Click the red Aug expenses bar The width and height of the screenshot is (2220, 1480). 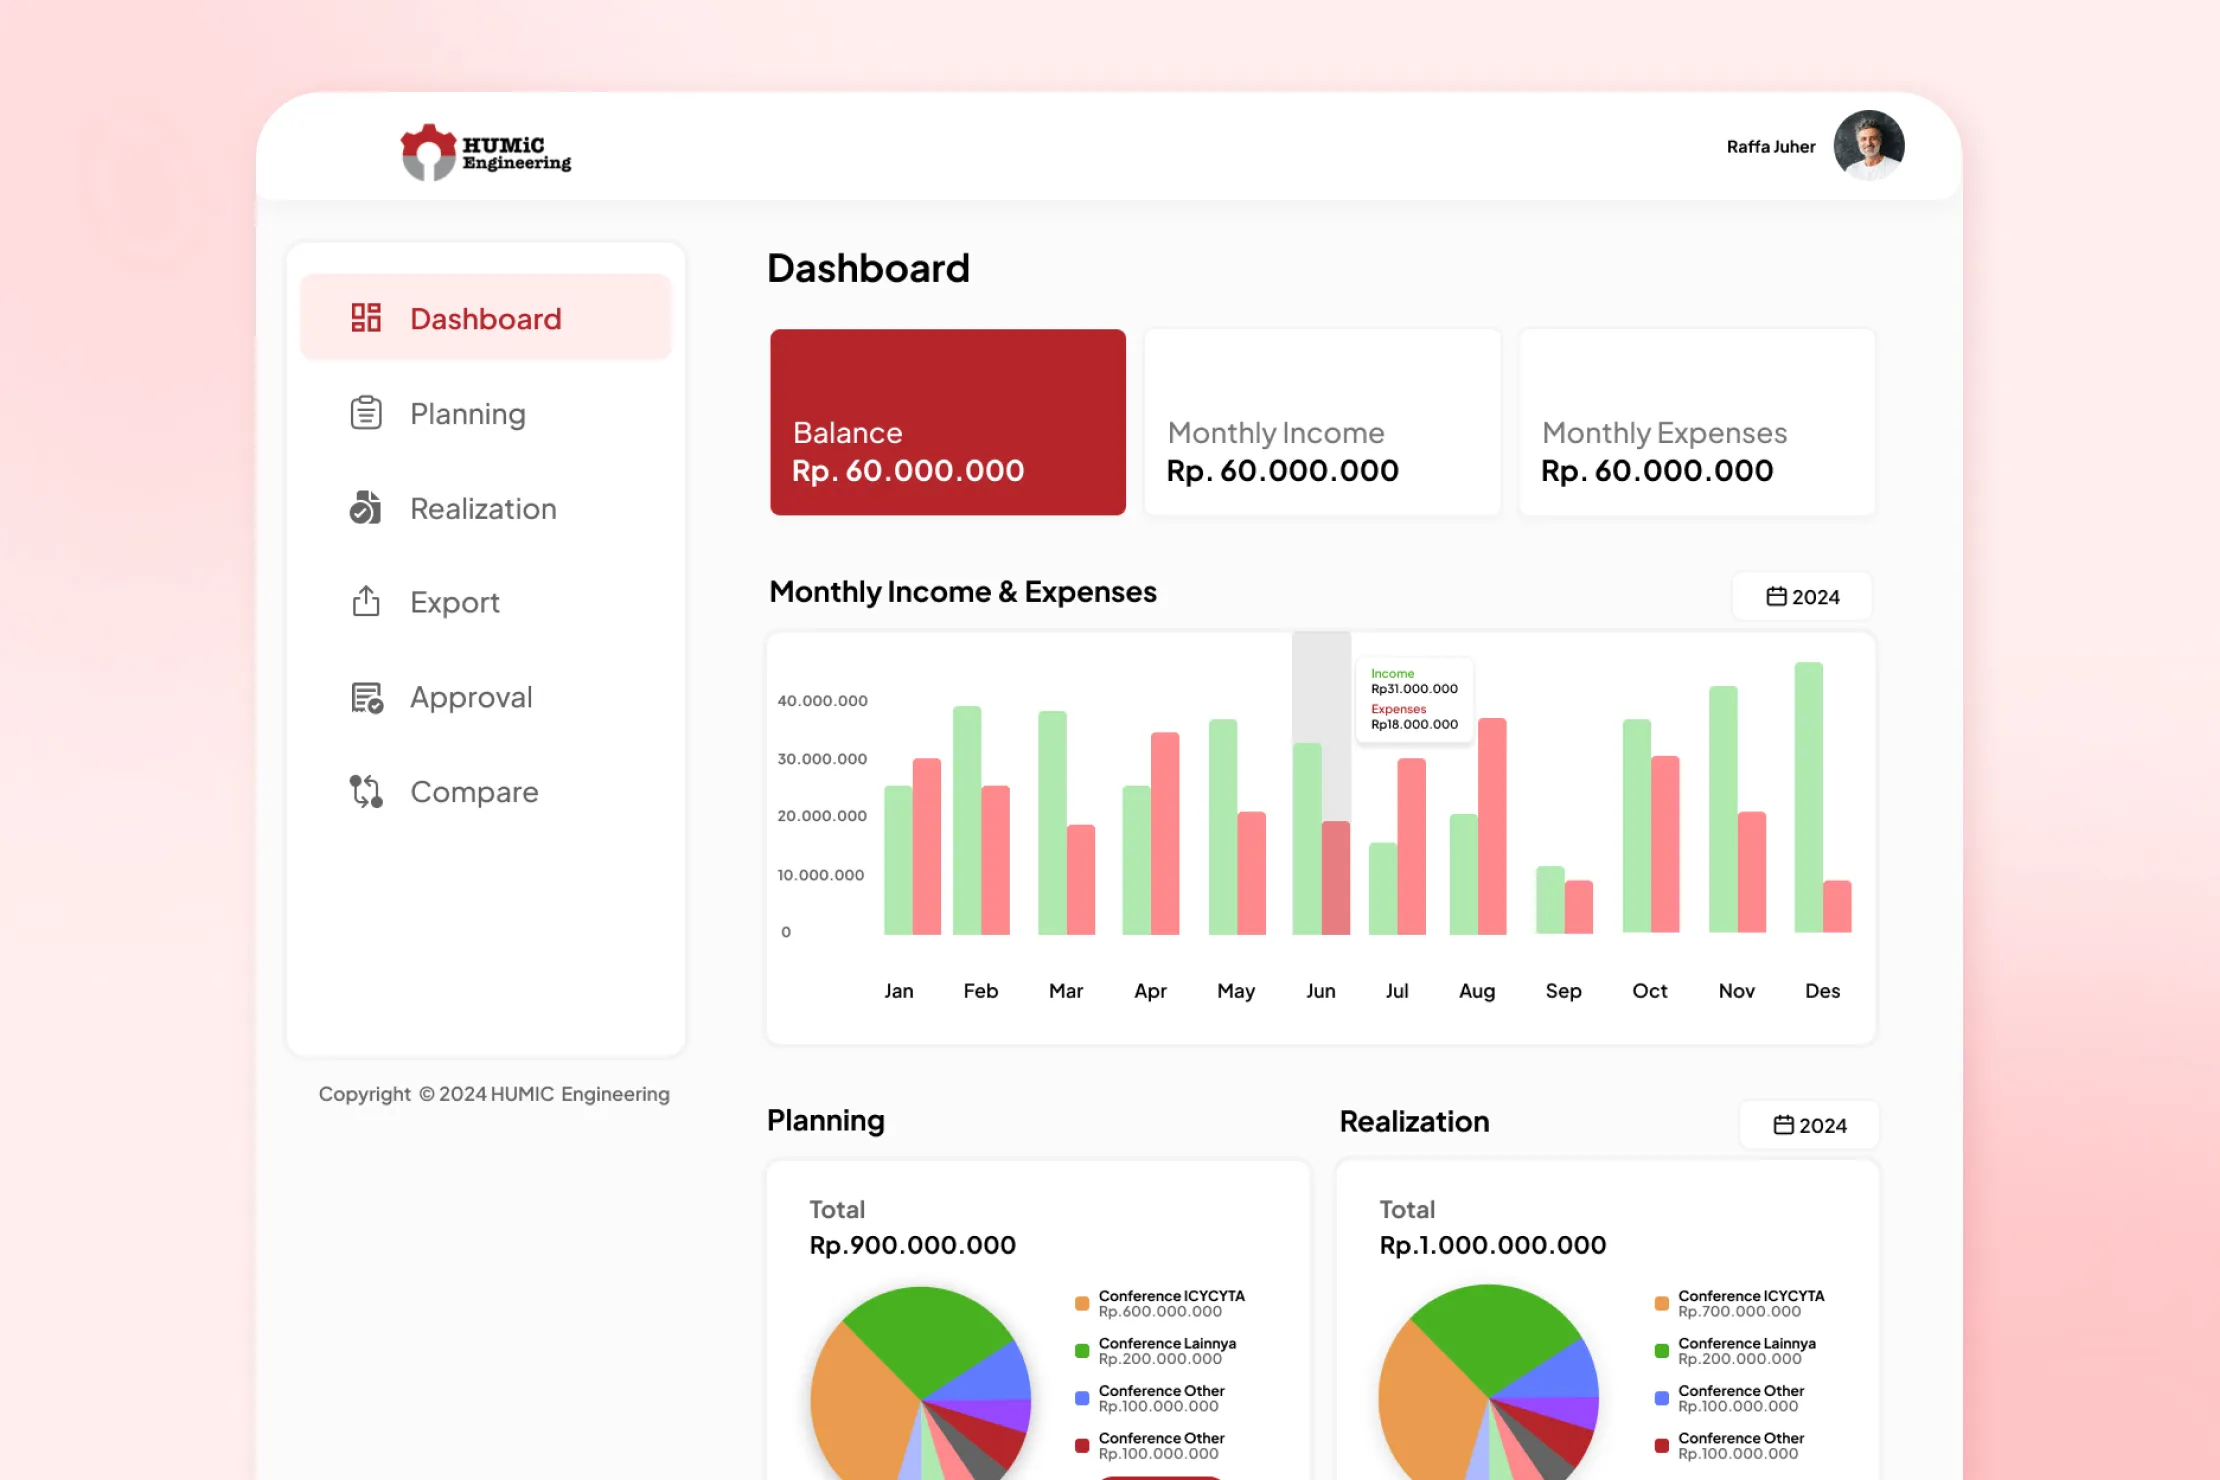(x=1492, y=826)
